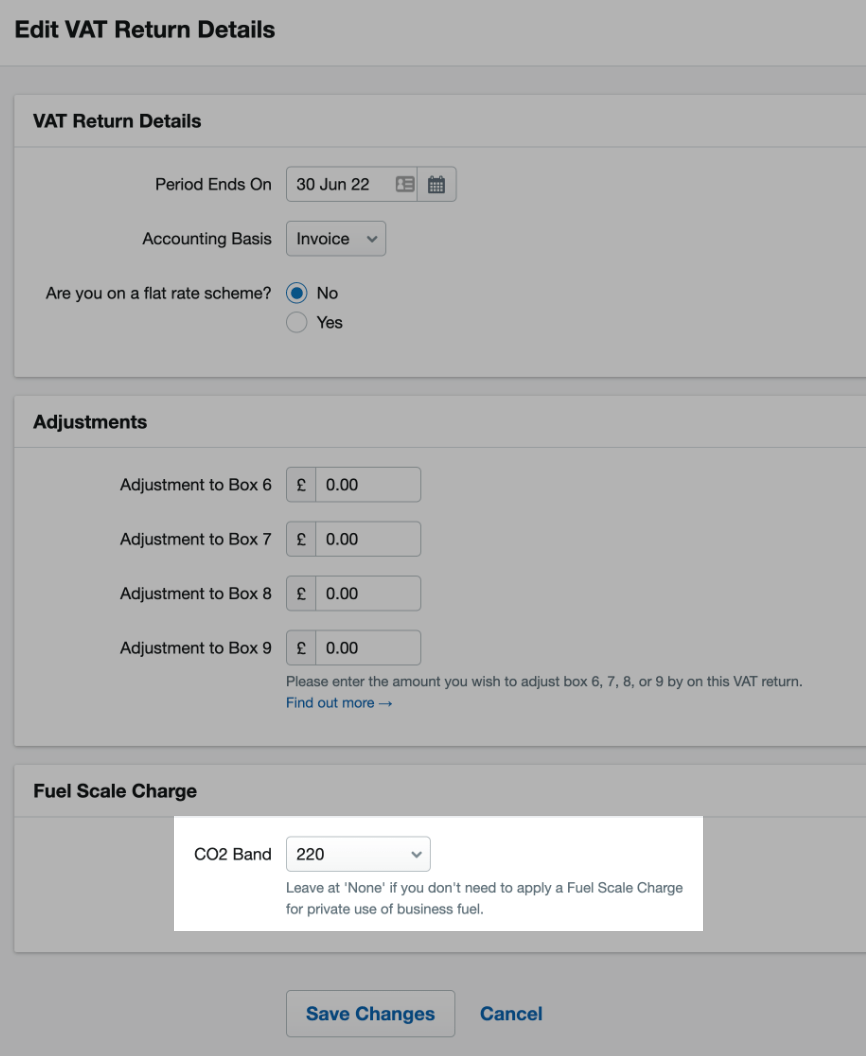Click the Adjustment to Box 9 field
The height and width of the screenshot is (1056, 866).
pyautogui.click(x=370, y=646)
